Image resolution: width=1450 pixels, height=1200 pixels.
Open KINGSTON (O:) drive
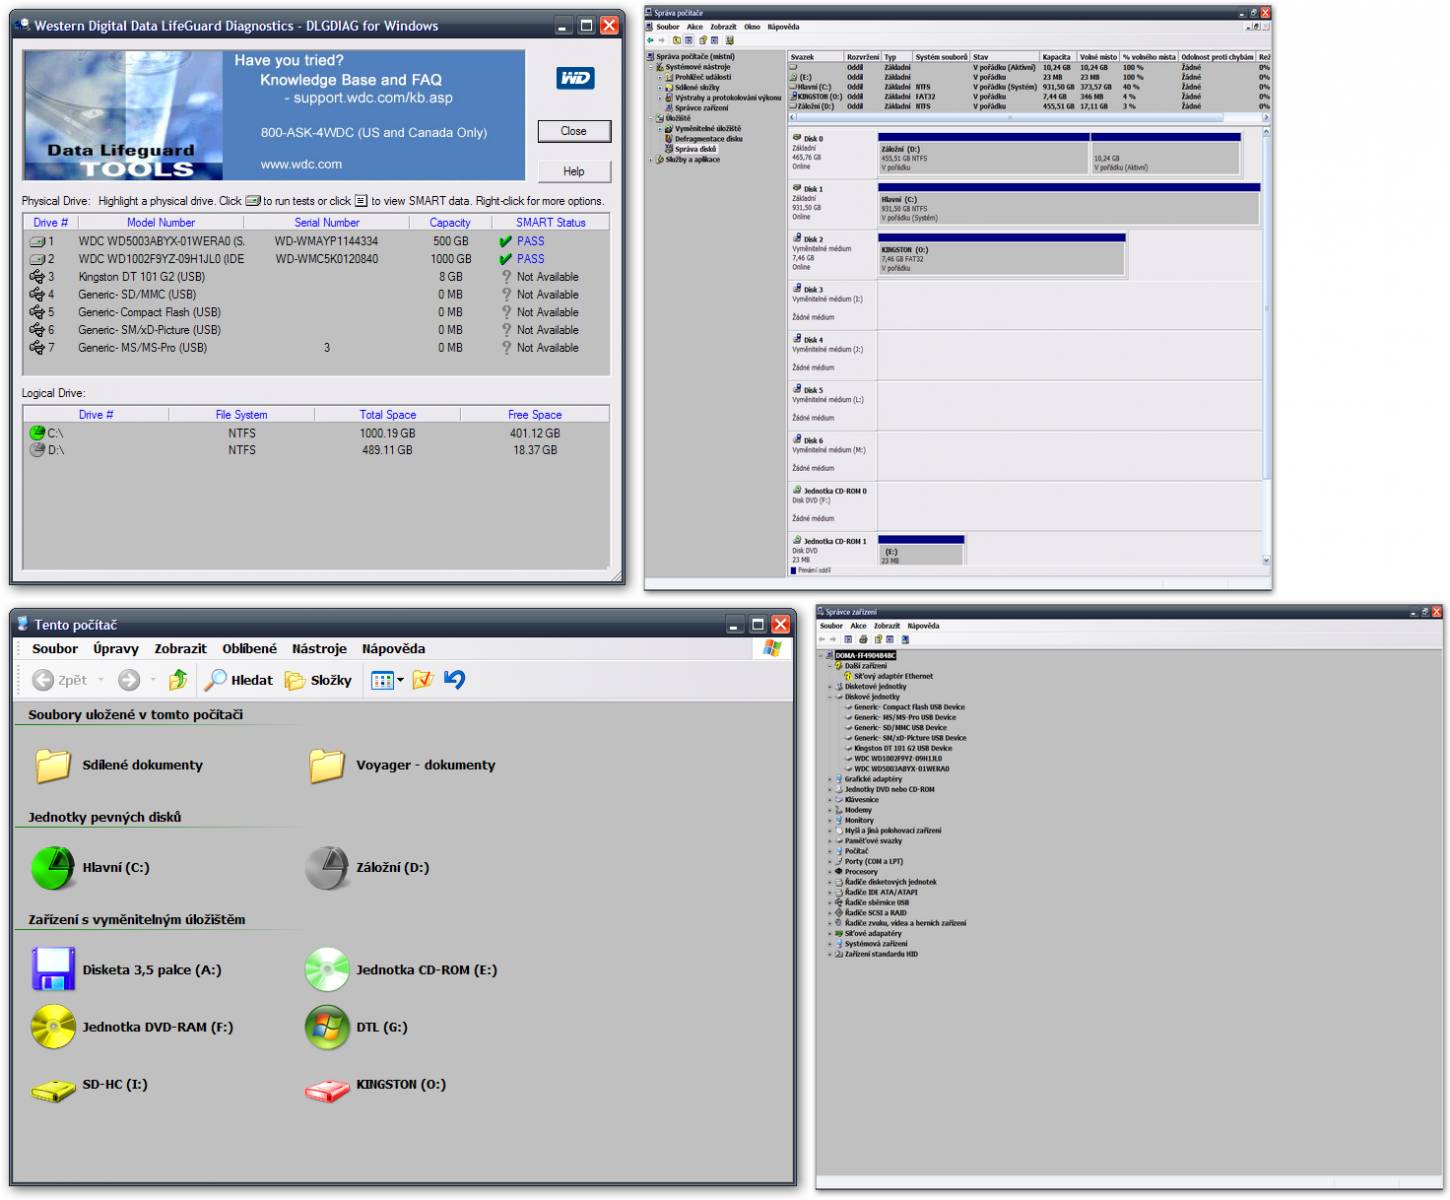(x=375, y=1085)
